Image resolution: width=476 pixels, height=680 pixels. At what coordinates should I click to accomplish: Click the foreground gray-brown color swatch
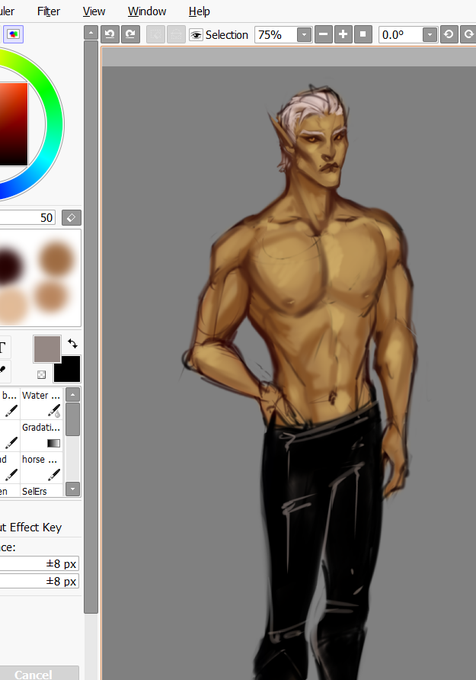47,349
